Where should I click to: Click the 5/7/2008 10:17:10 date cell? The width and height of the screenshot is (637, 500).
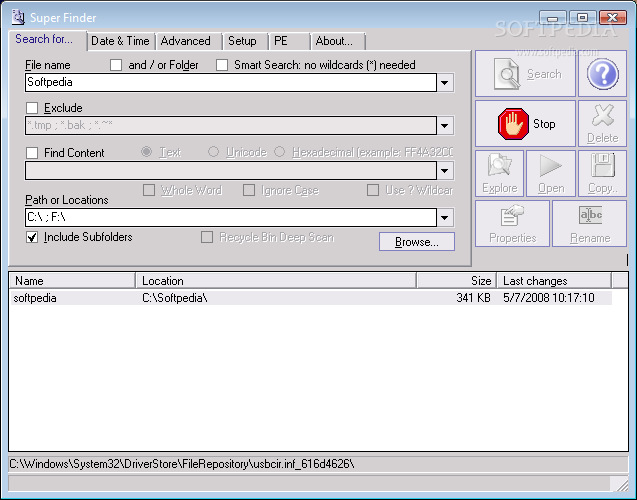point(549,298)
